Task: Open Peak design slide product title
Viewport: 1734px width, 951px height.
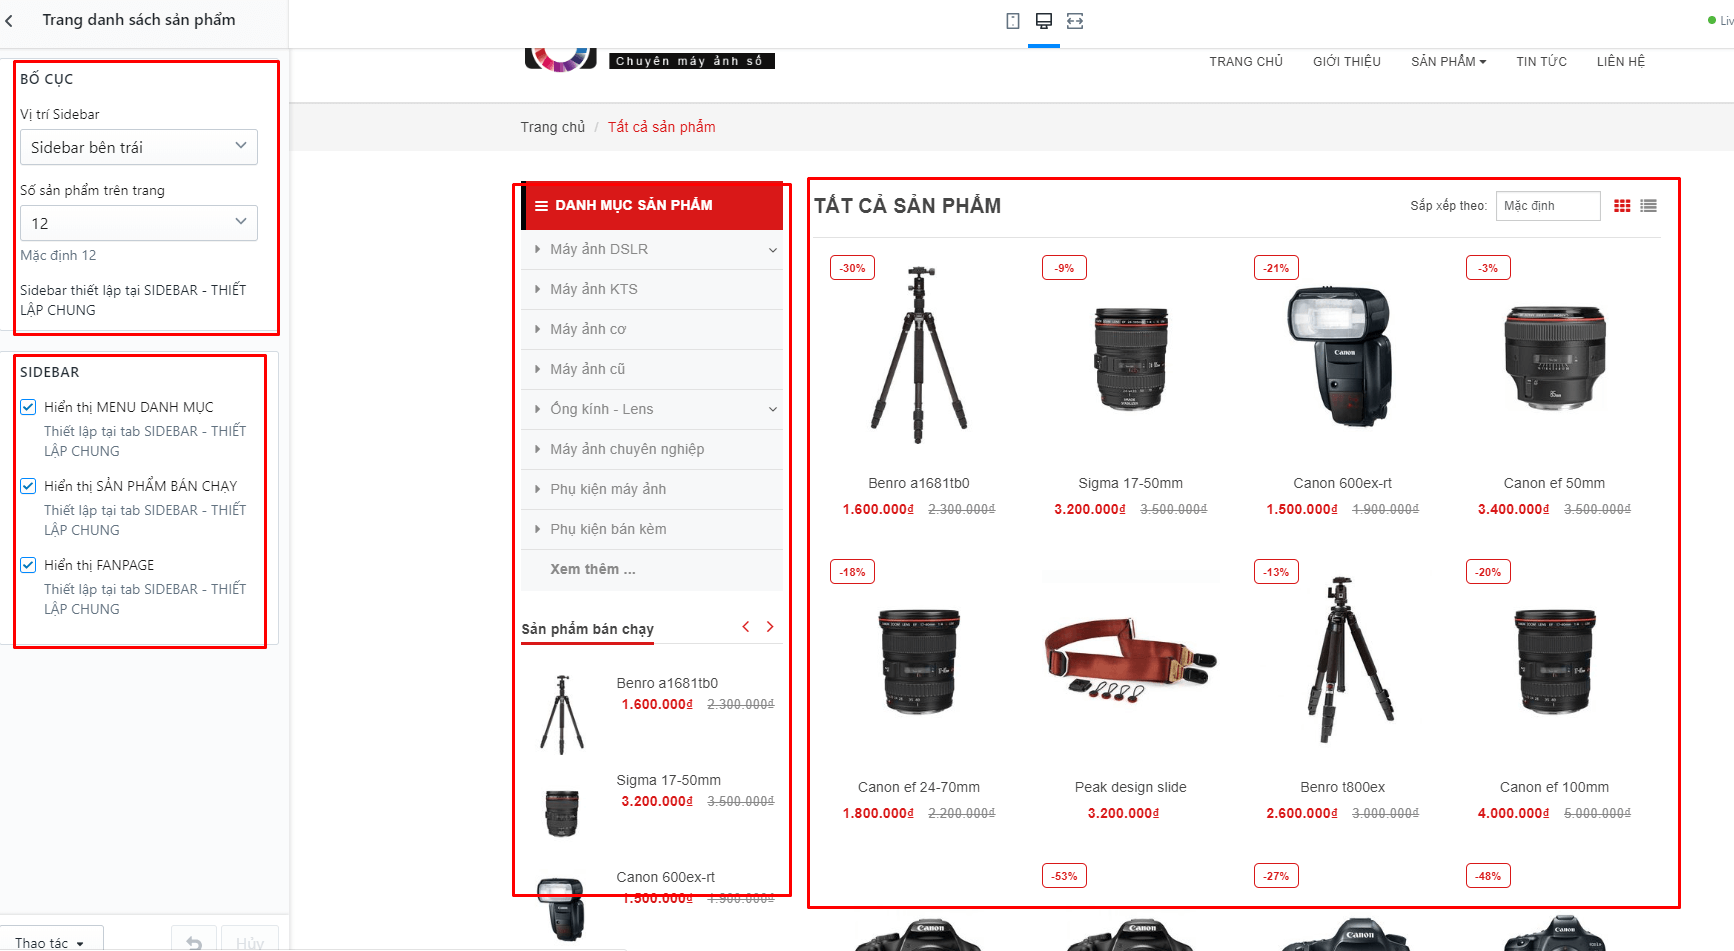Action: tap(1131, 787)
